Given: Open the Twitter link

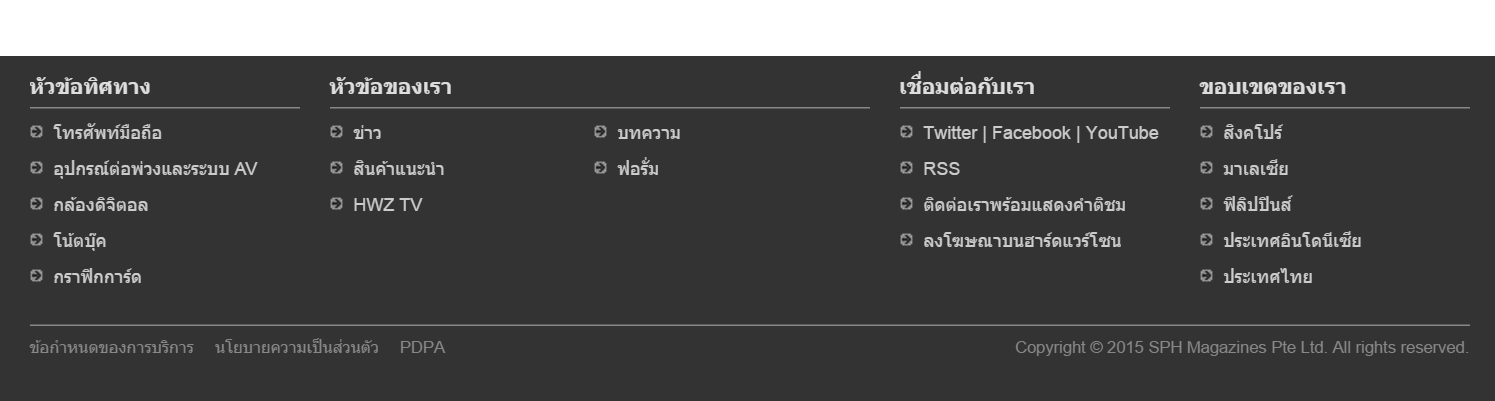Looking at the screenshot, I should click(950, 133).
